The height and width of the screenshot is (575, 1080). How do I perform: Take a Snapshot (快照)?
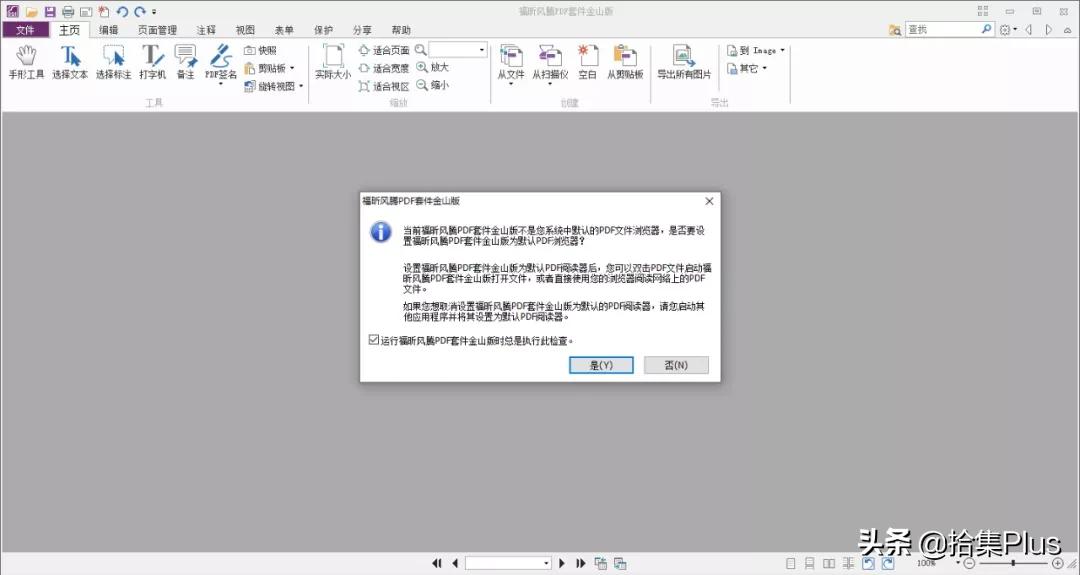tap(260, 50)
